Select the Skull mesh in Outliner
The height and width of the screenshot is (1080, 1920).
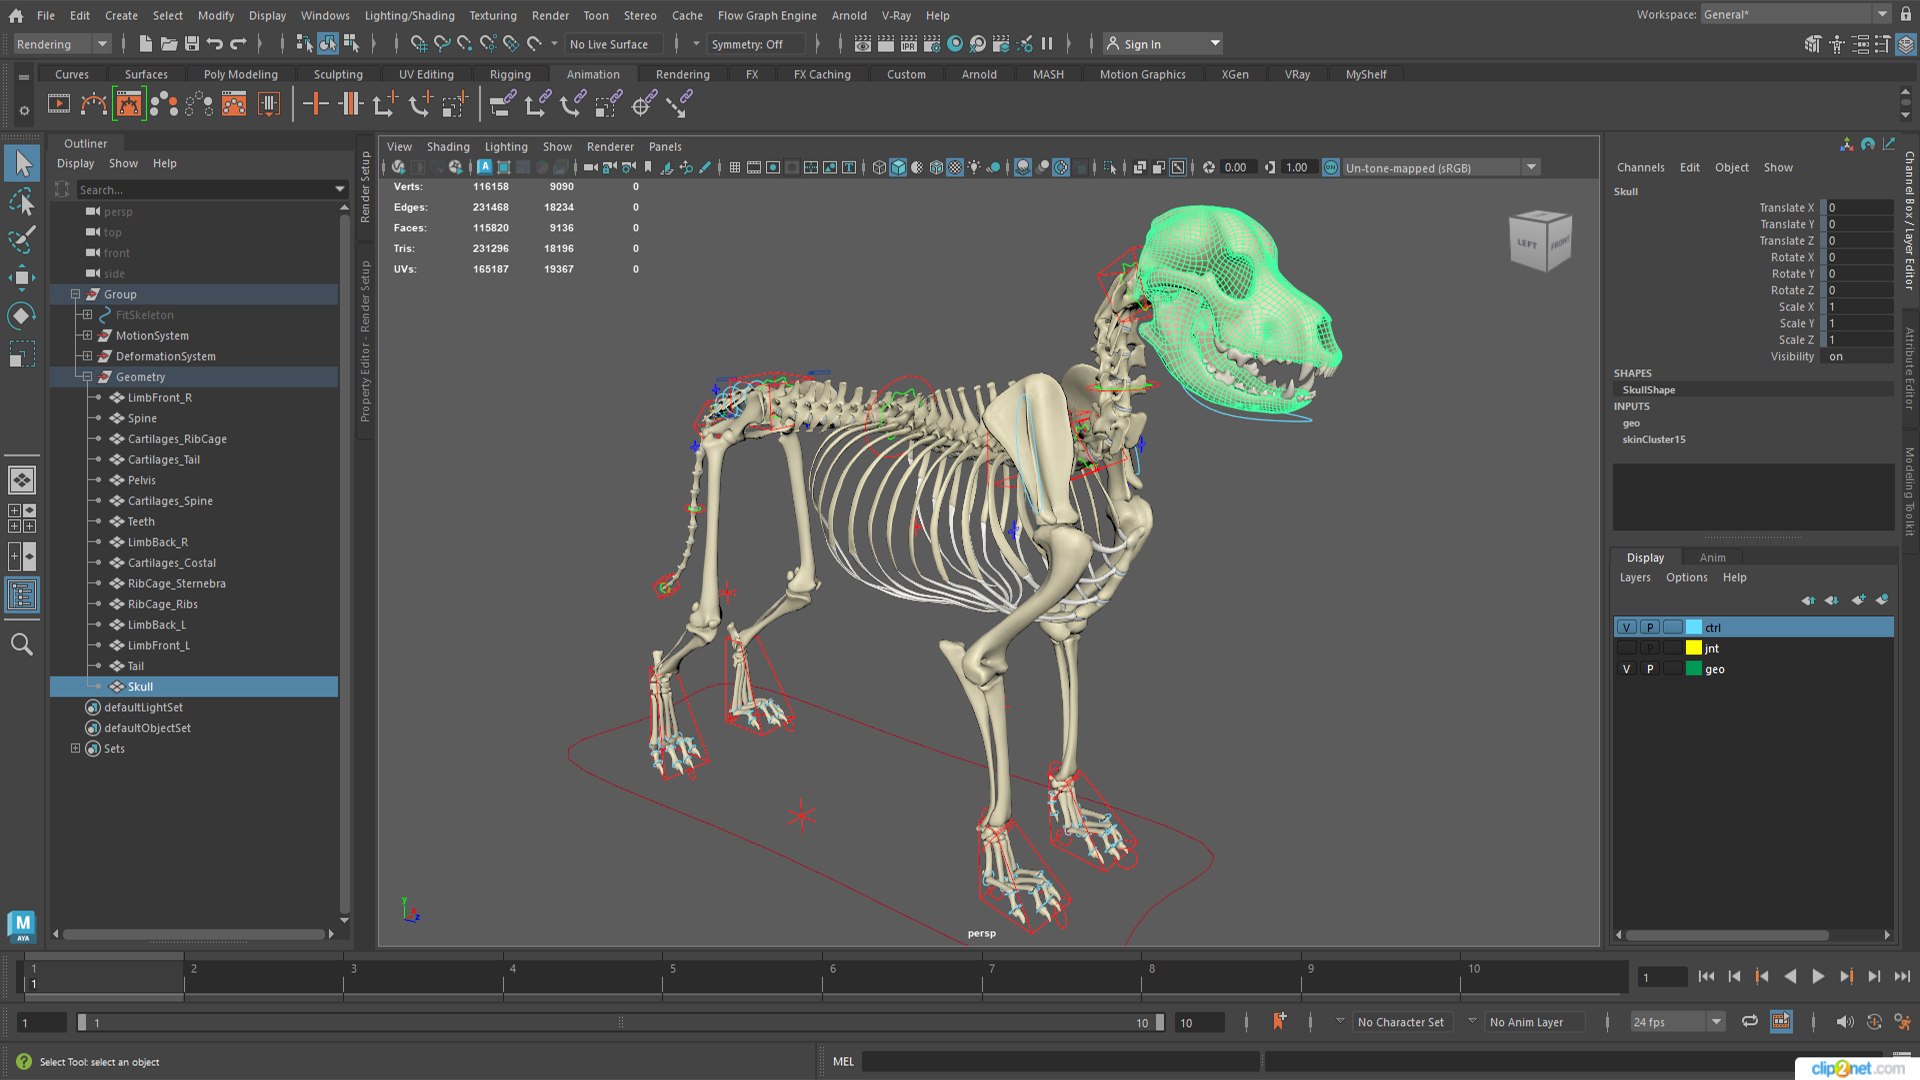[x=194, y=686]
